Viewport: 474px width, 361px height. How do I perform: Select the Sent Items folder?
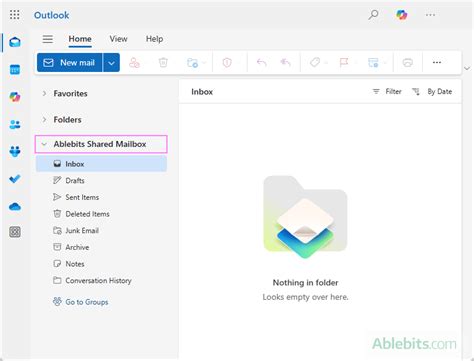101,197
